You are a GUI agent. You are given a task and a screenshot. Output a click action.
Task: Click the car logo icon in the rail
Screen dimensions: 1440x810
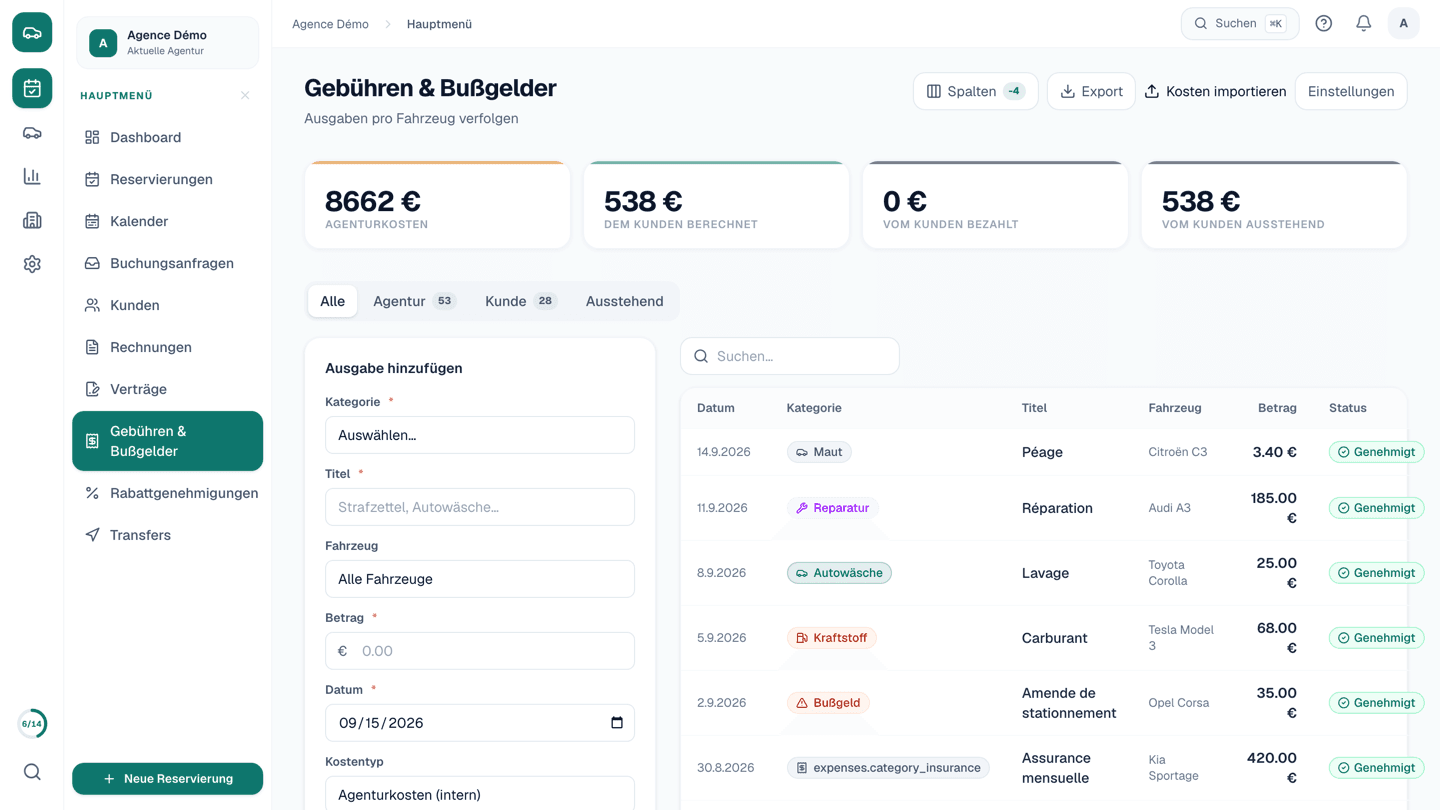tap(32, 32)
